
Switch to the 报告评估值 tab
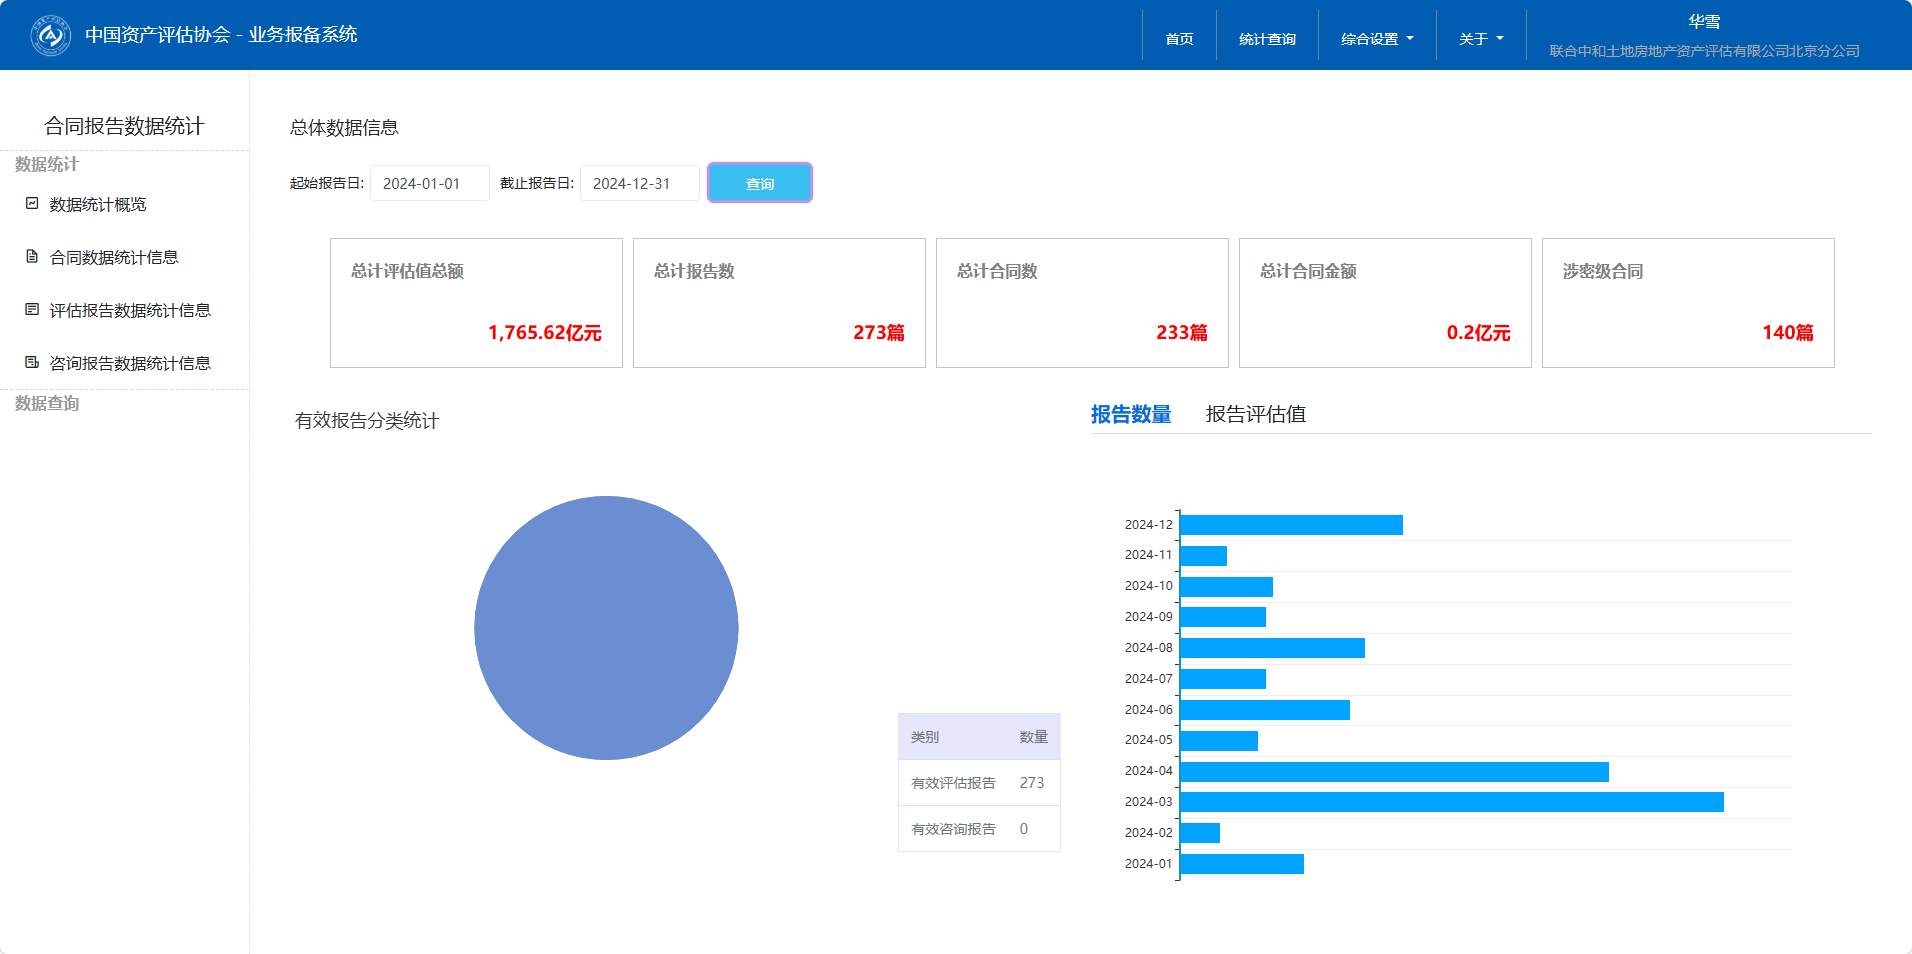pos(1255,414)
